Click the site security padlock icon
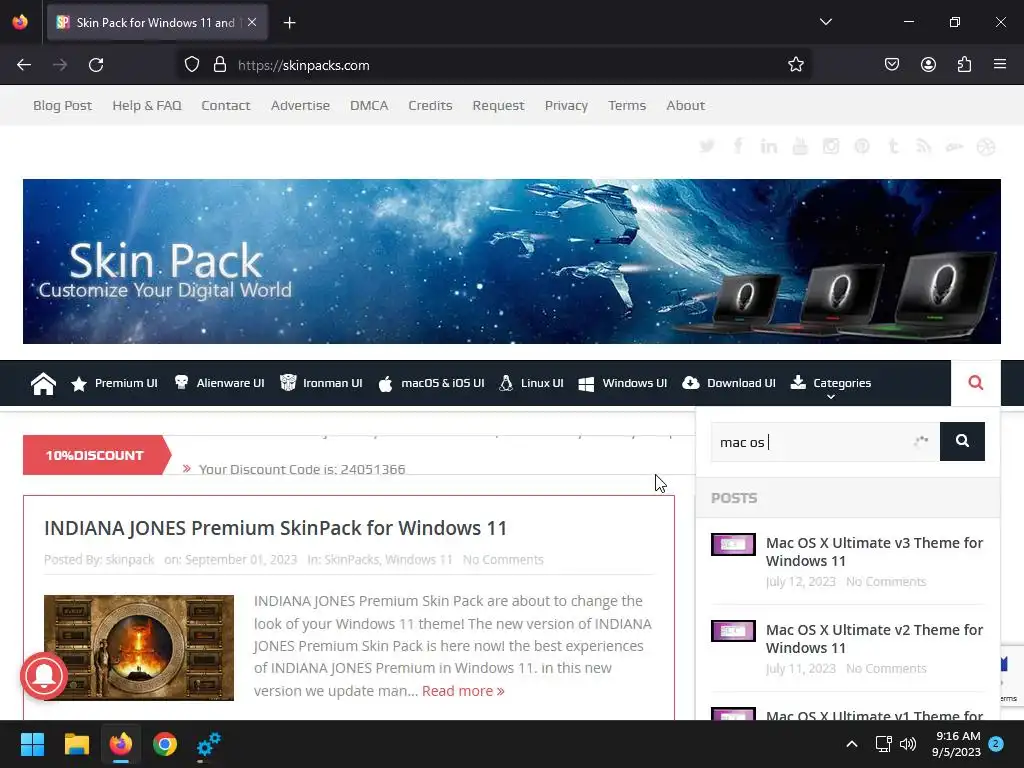1024x768 pixels. [220, 65]
